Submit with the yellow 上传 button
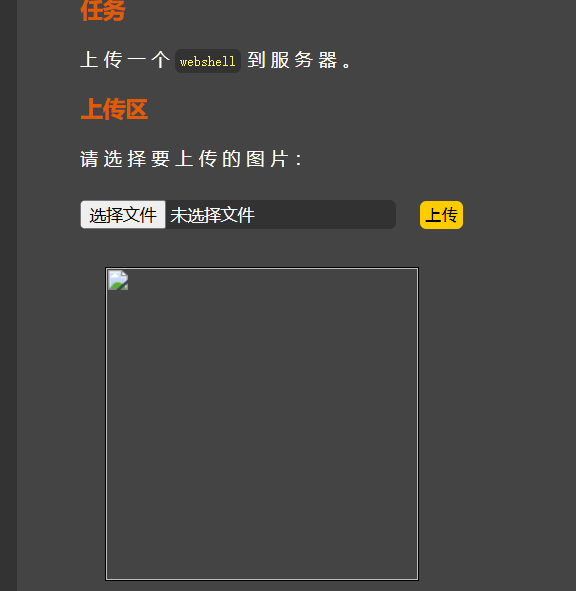 click(441, 215)
